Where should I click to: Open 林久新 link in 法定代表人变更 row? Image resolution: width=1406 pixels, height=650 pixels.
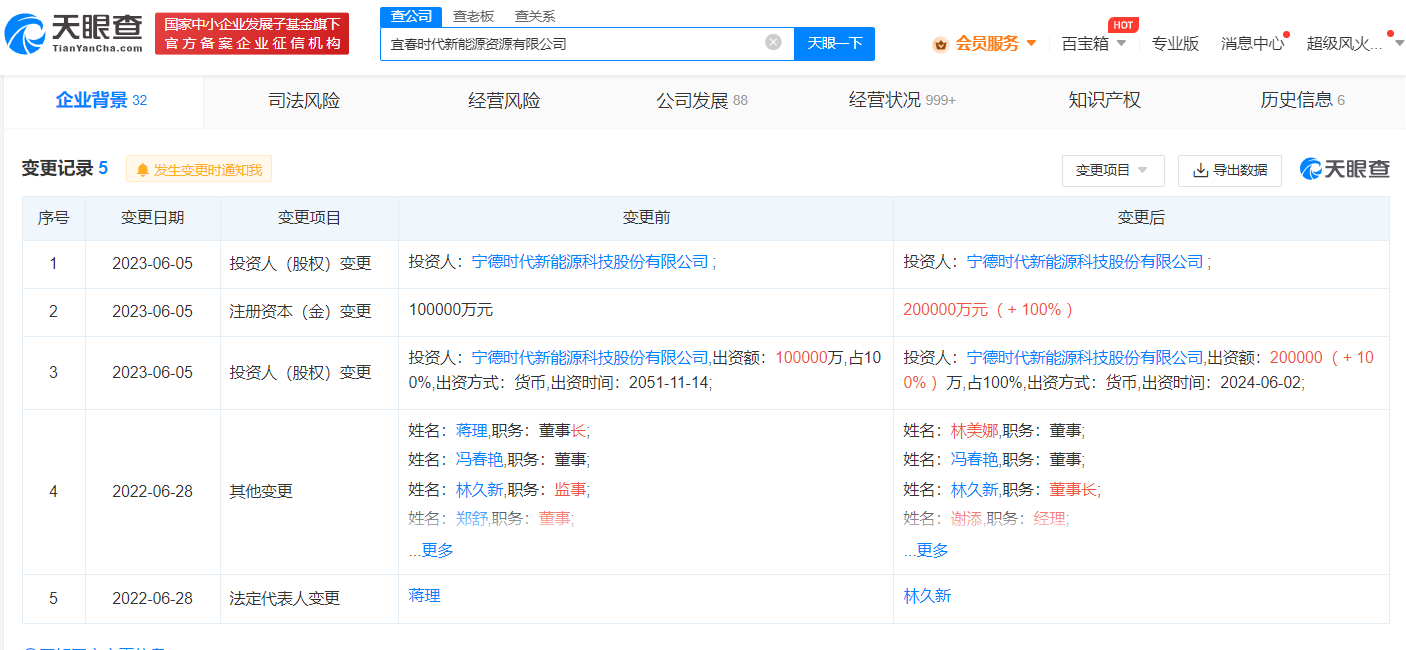point(927,595)
